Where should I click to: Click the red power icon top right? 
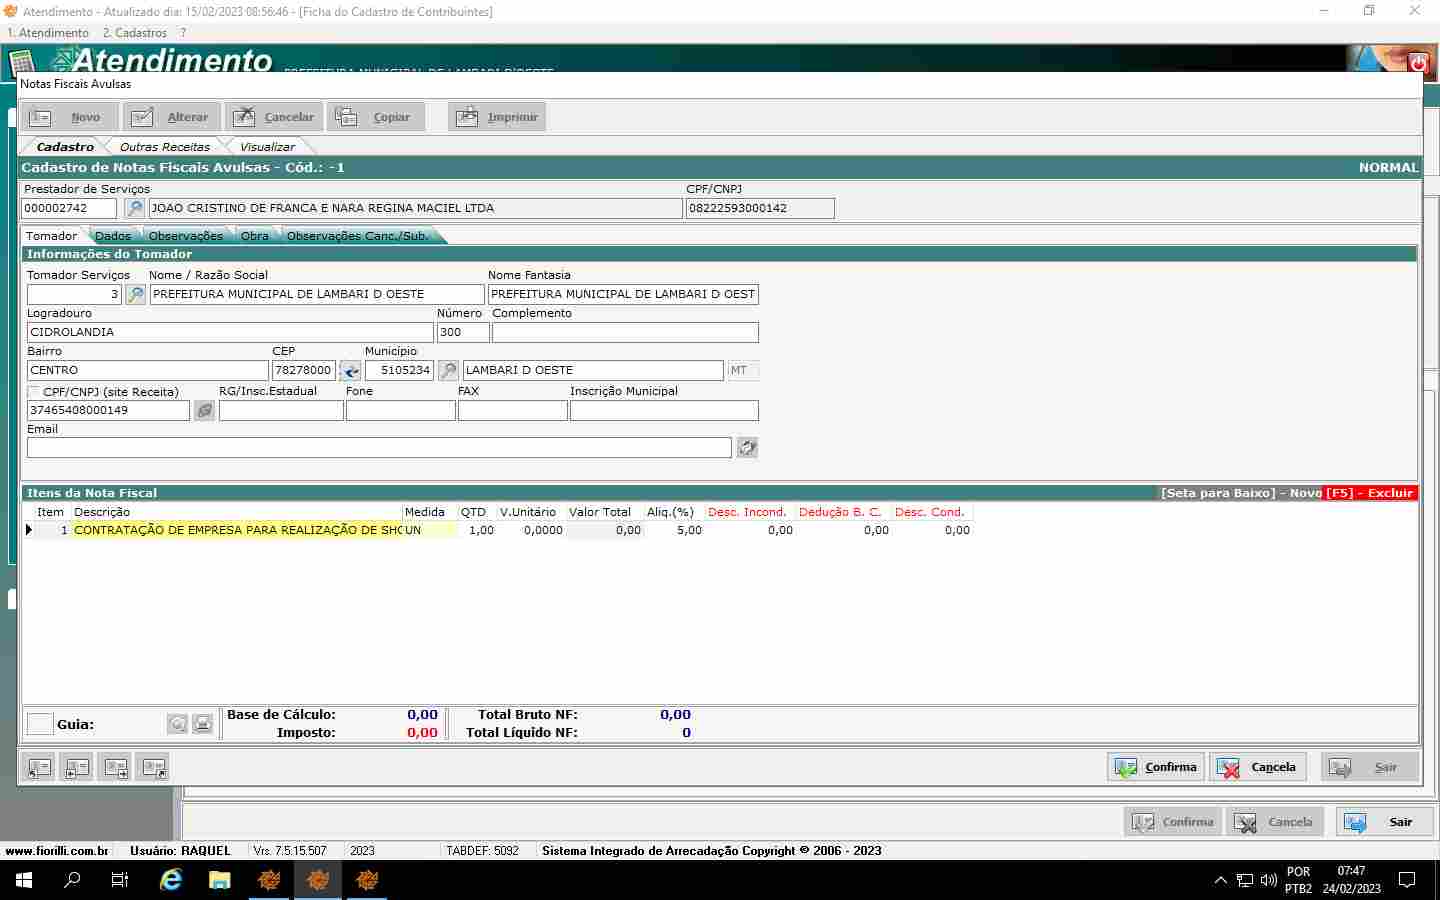point(1418,62)
